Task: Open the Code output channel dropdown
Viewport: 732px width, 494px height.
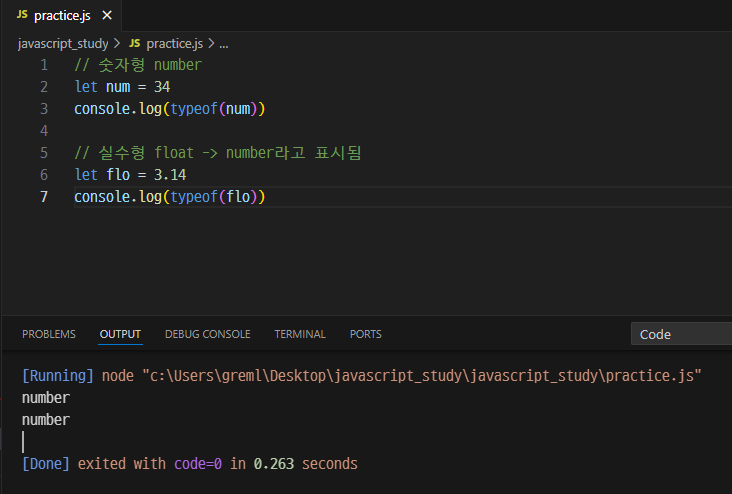Action: [681, 334]
